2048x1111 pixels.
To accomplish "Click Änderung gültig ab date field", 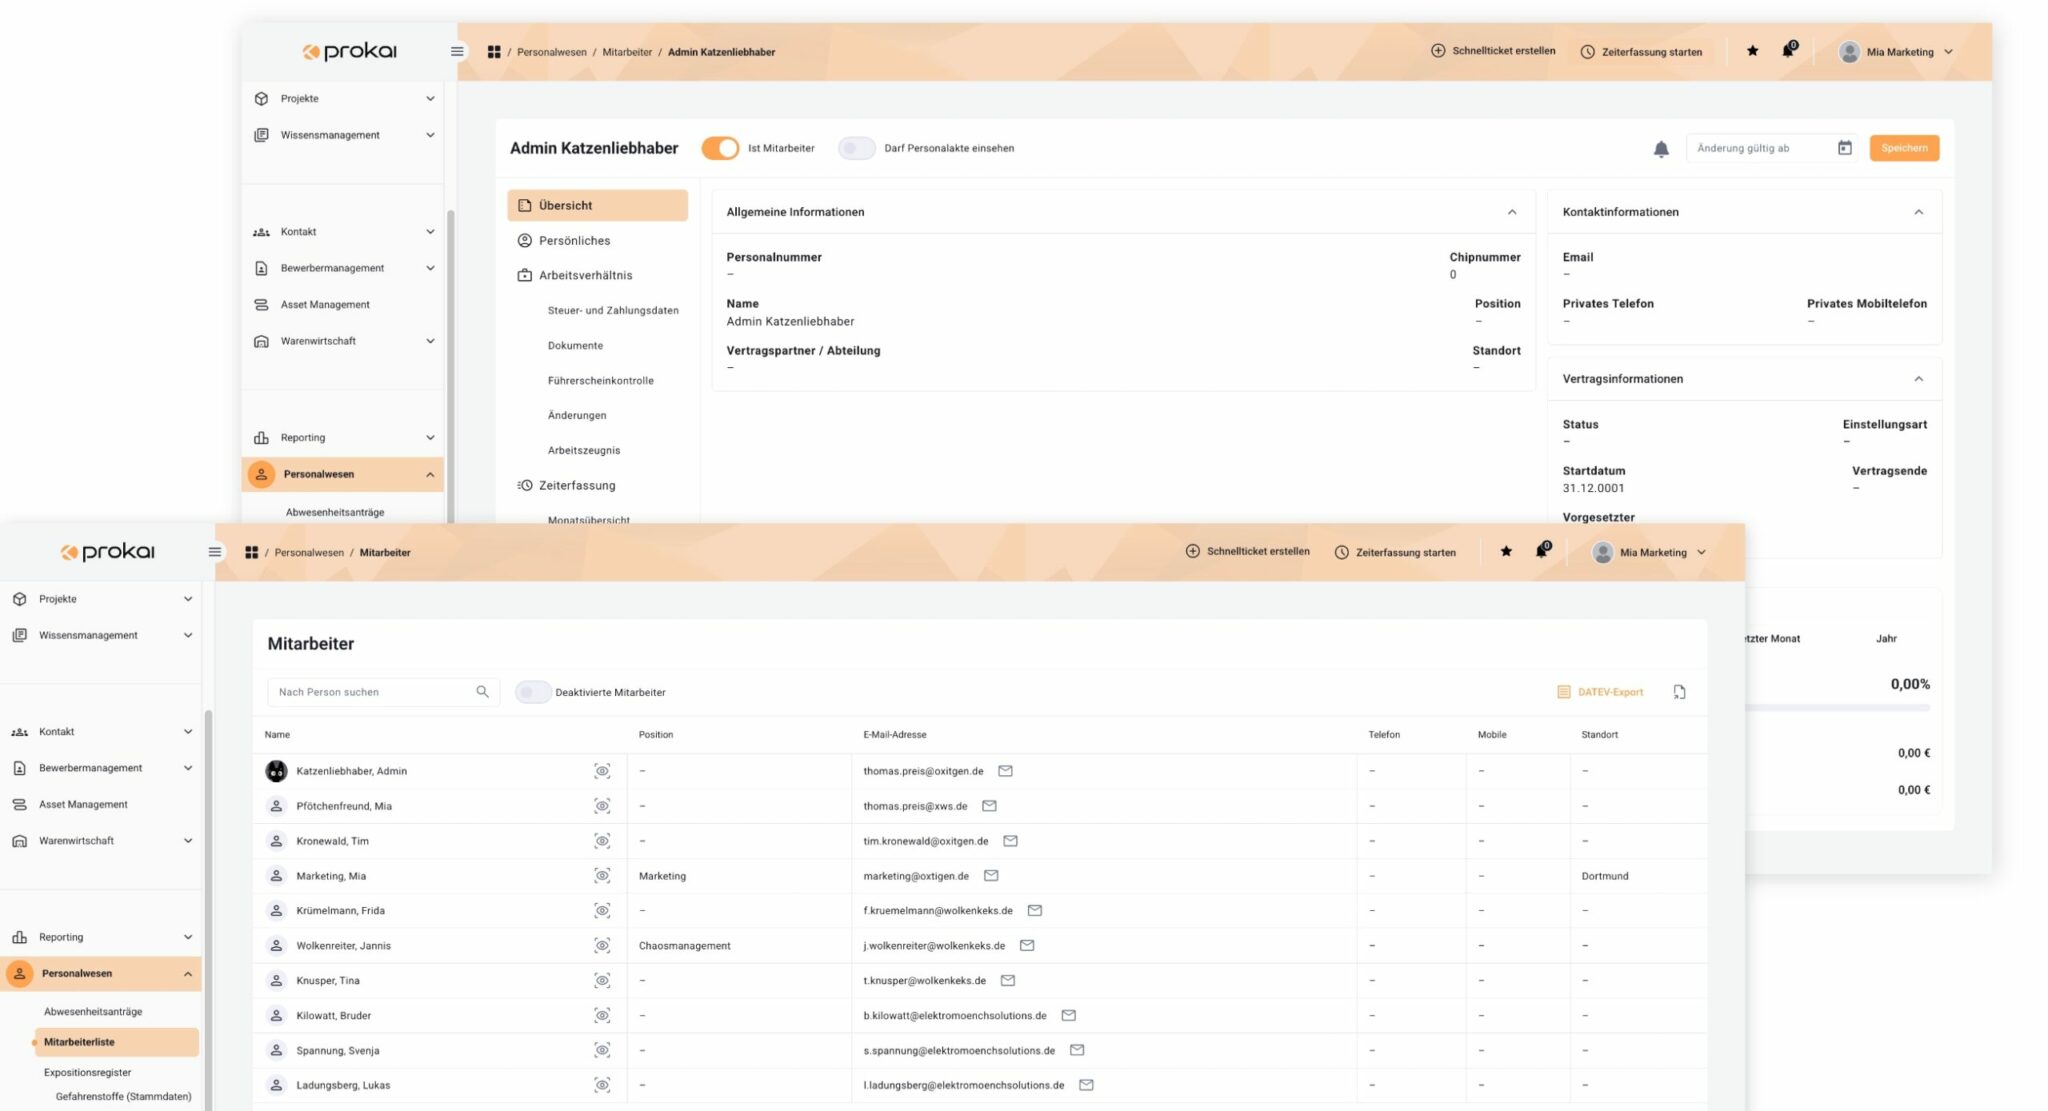I will (x=1771, y=148).
